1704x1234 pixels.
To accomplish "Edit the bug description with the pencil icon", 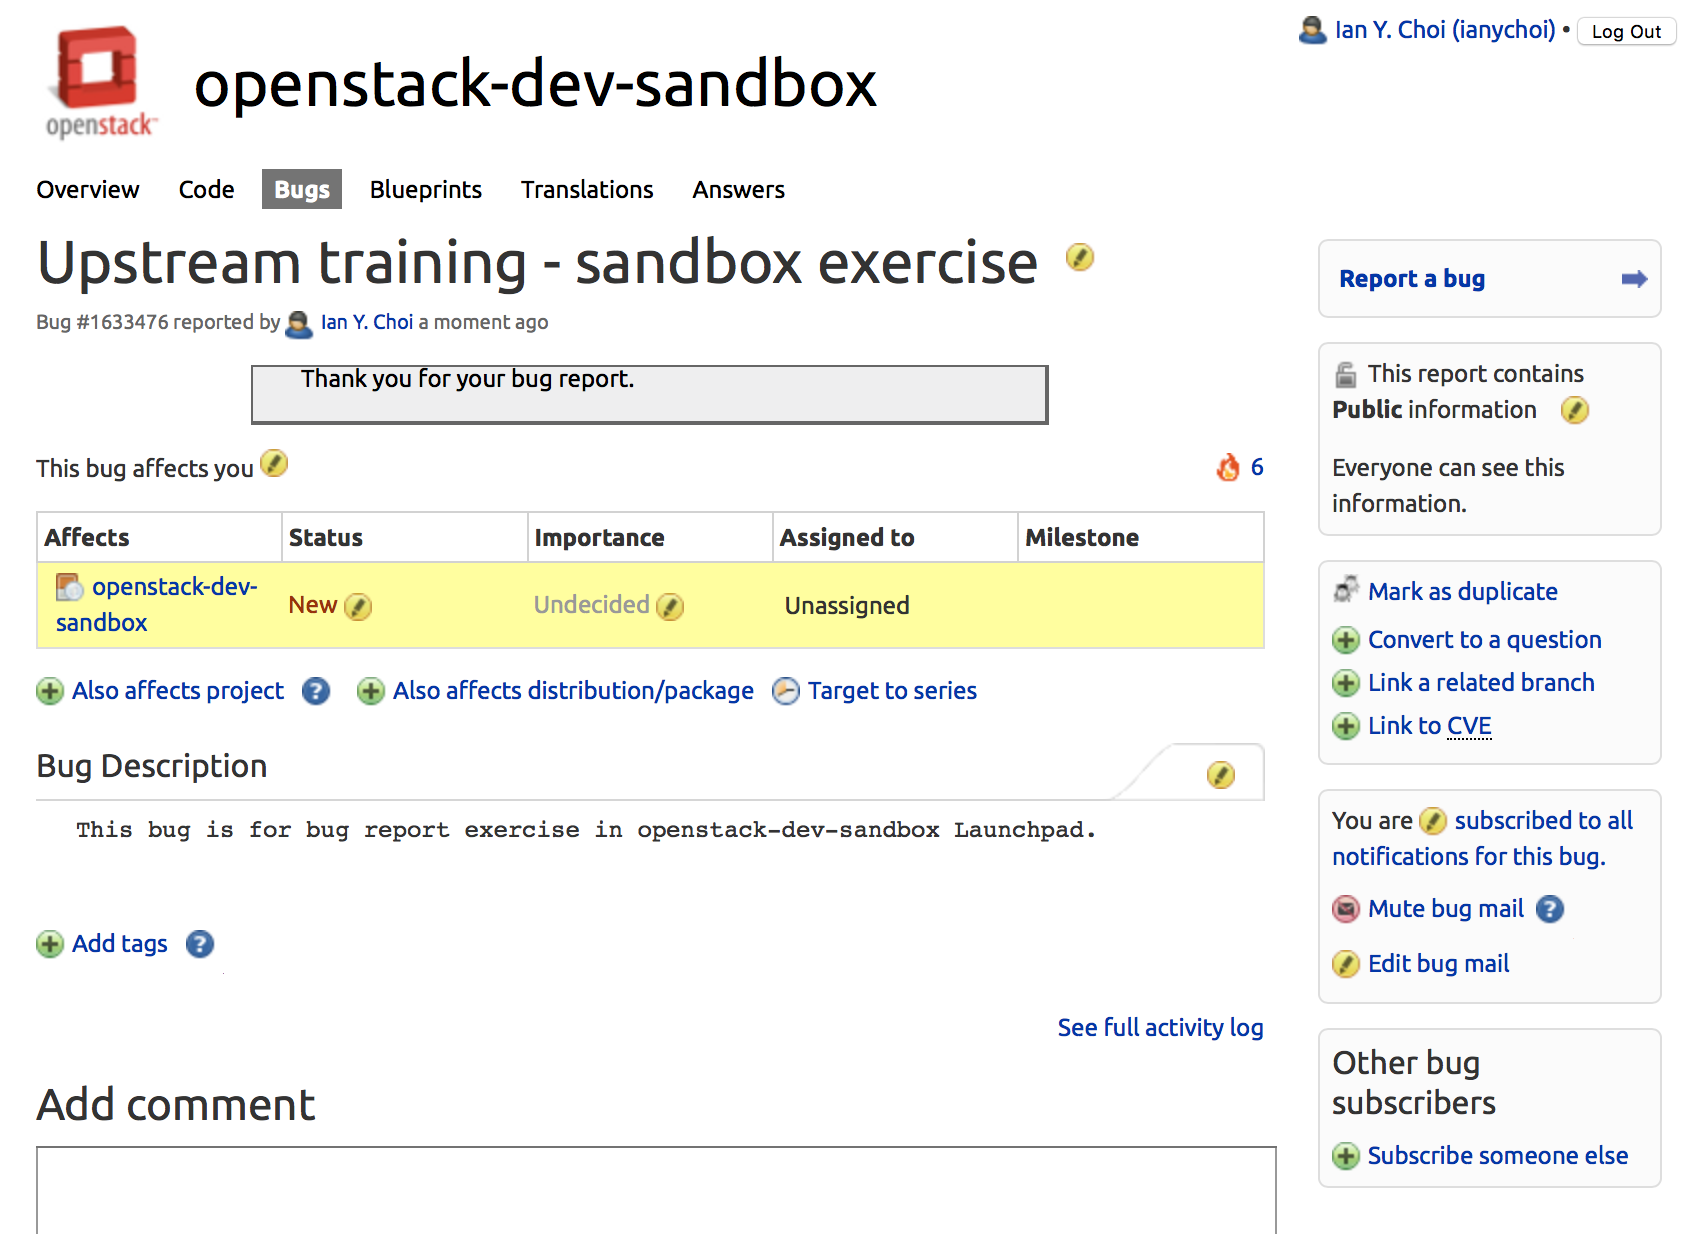I will point(1220,775).
